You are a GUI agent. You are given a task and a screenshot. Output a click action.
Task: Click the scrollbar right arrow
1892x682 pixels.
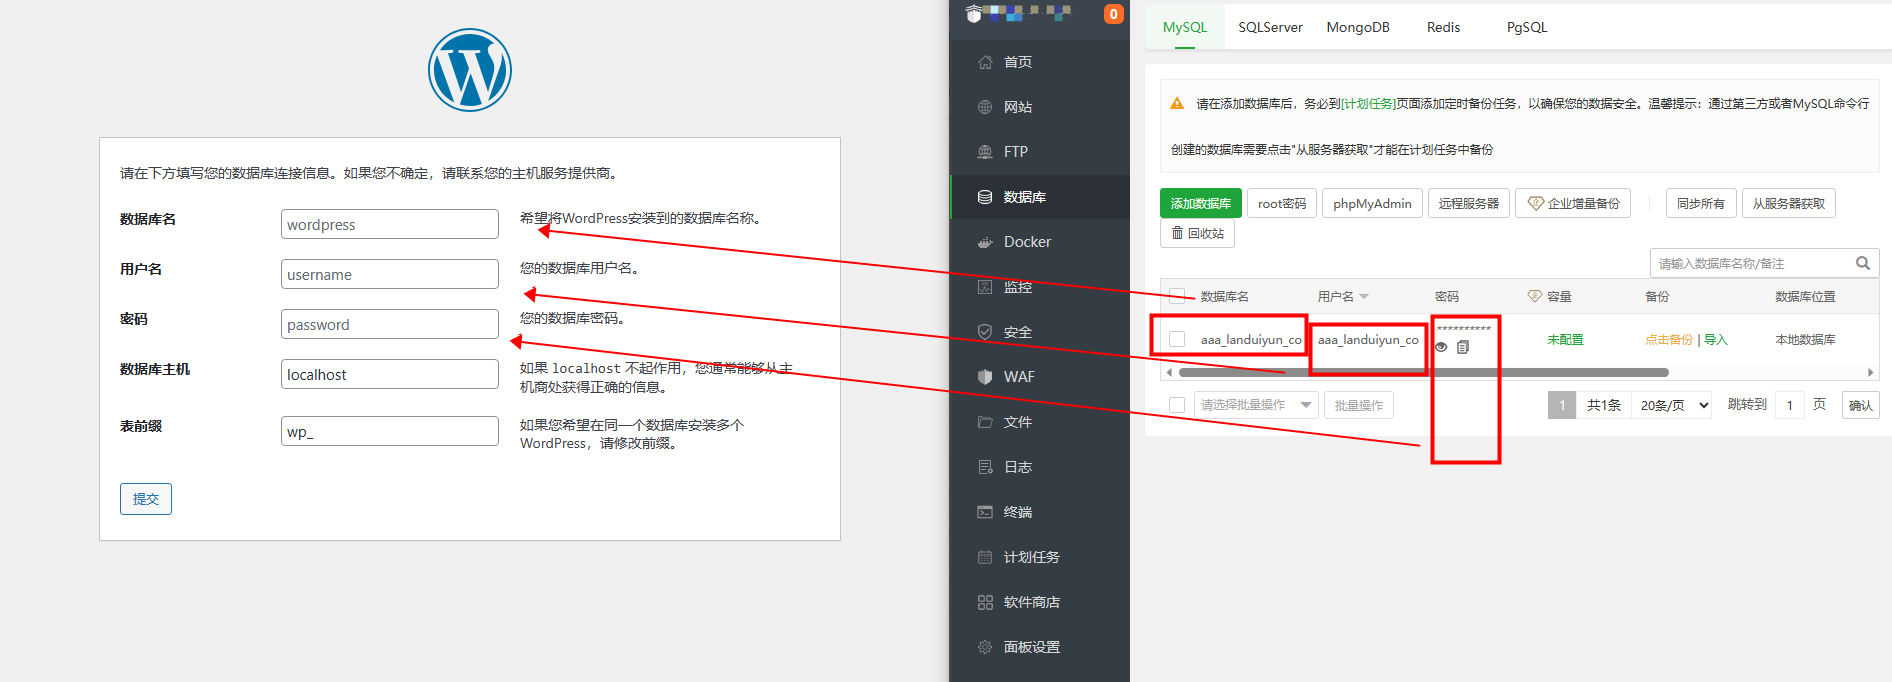point(1870,372)
